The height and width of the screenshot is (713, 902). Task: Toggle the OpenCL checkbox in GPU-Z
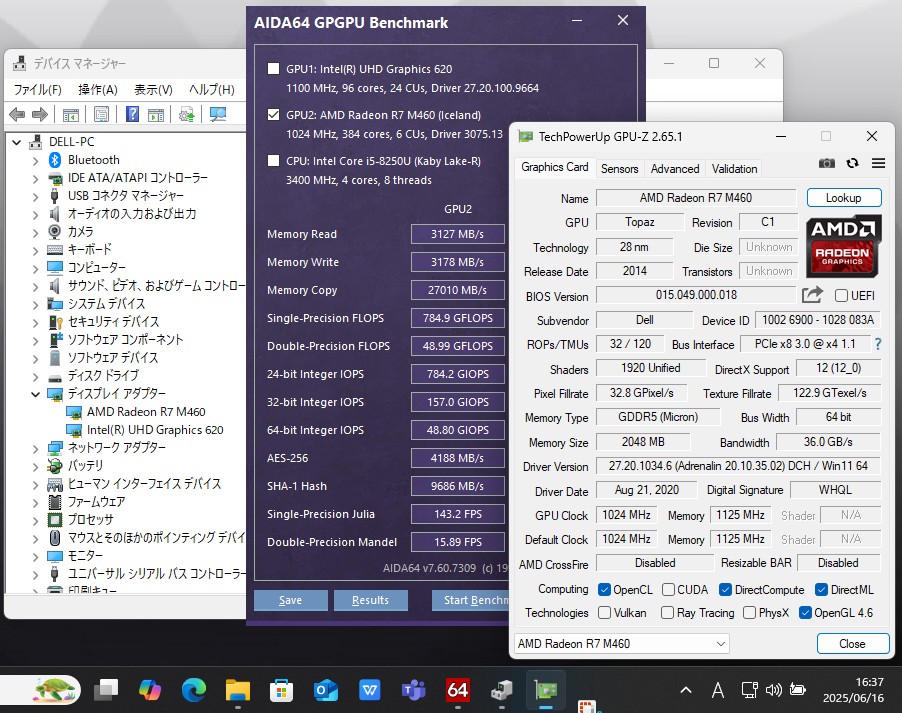[604, 589]
